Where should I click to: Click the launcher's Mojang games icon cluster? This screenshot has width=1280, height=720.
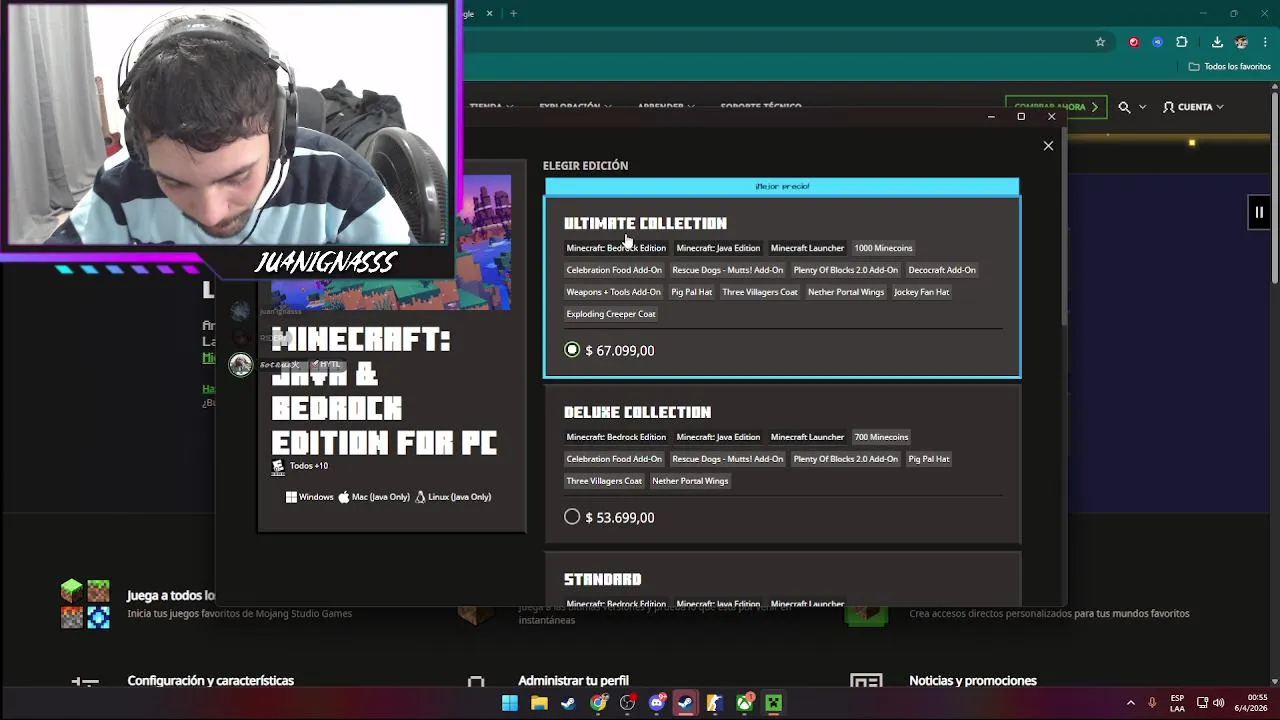coord(85,604)
